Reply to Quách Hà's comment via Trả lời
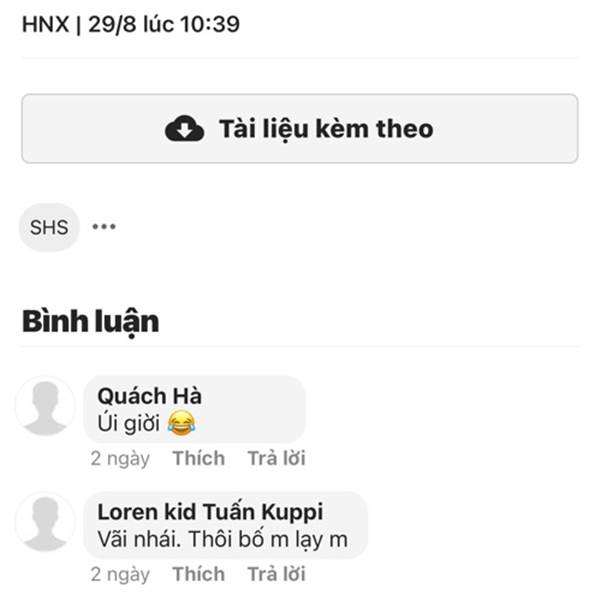This screenshot has width=600, height=600. click(x=276, y=458)
